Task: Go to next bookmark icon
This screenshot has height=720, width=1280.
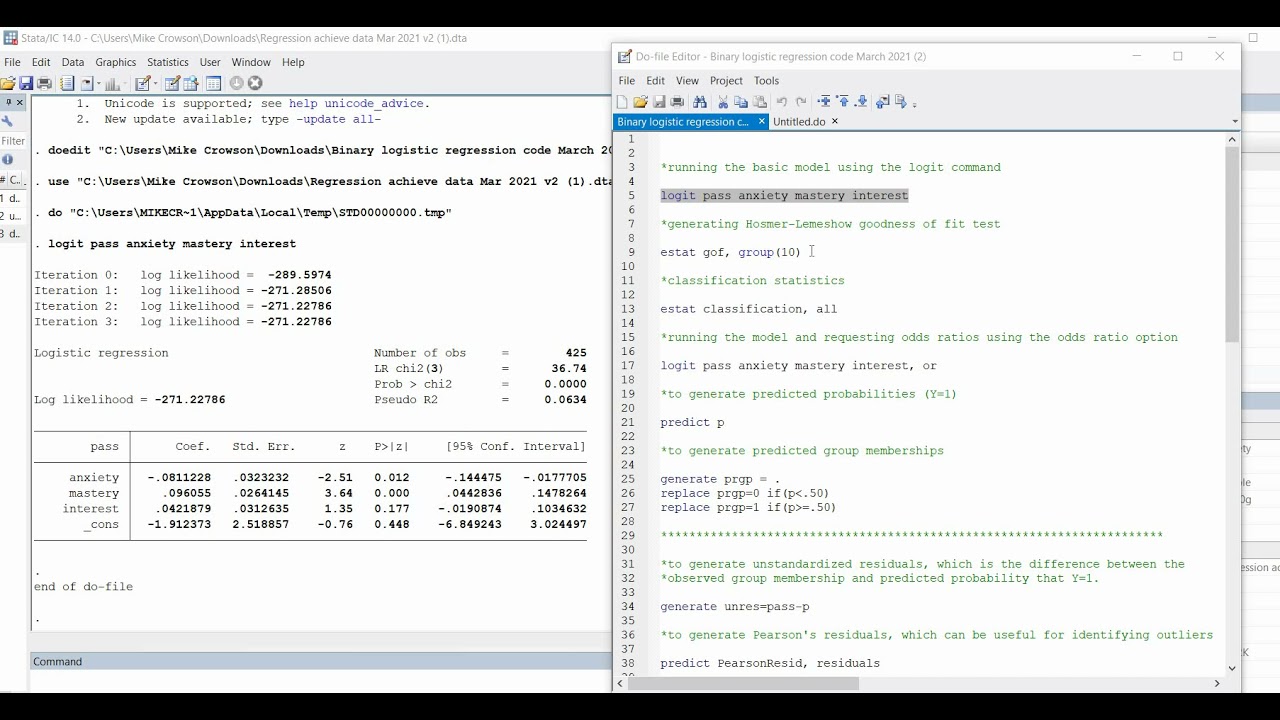Action: point(862,102)
